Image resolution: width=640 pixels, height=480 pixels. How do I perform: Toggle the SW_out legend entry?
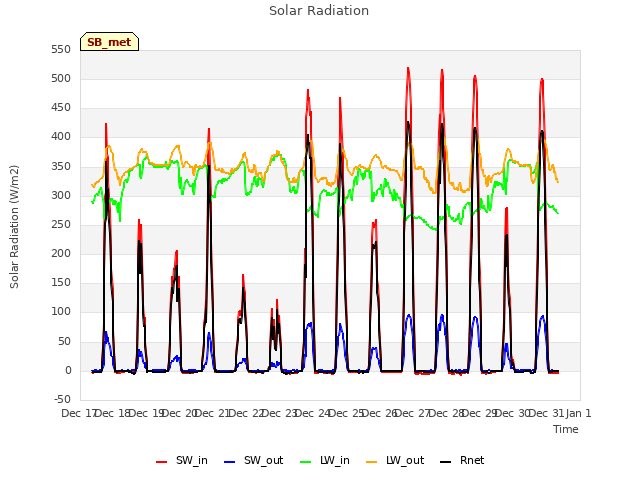[x=253, y=460]
